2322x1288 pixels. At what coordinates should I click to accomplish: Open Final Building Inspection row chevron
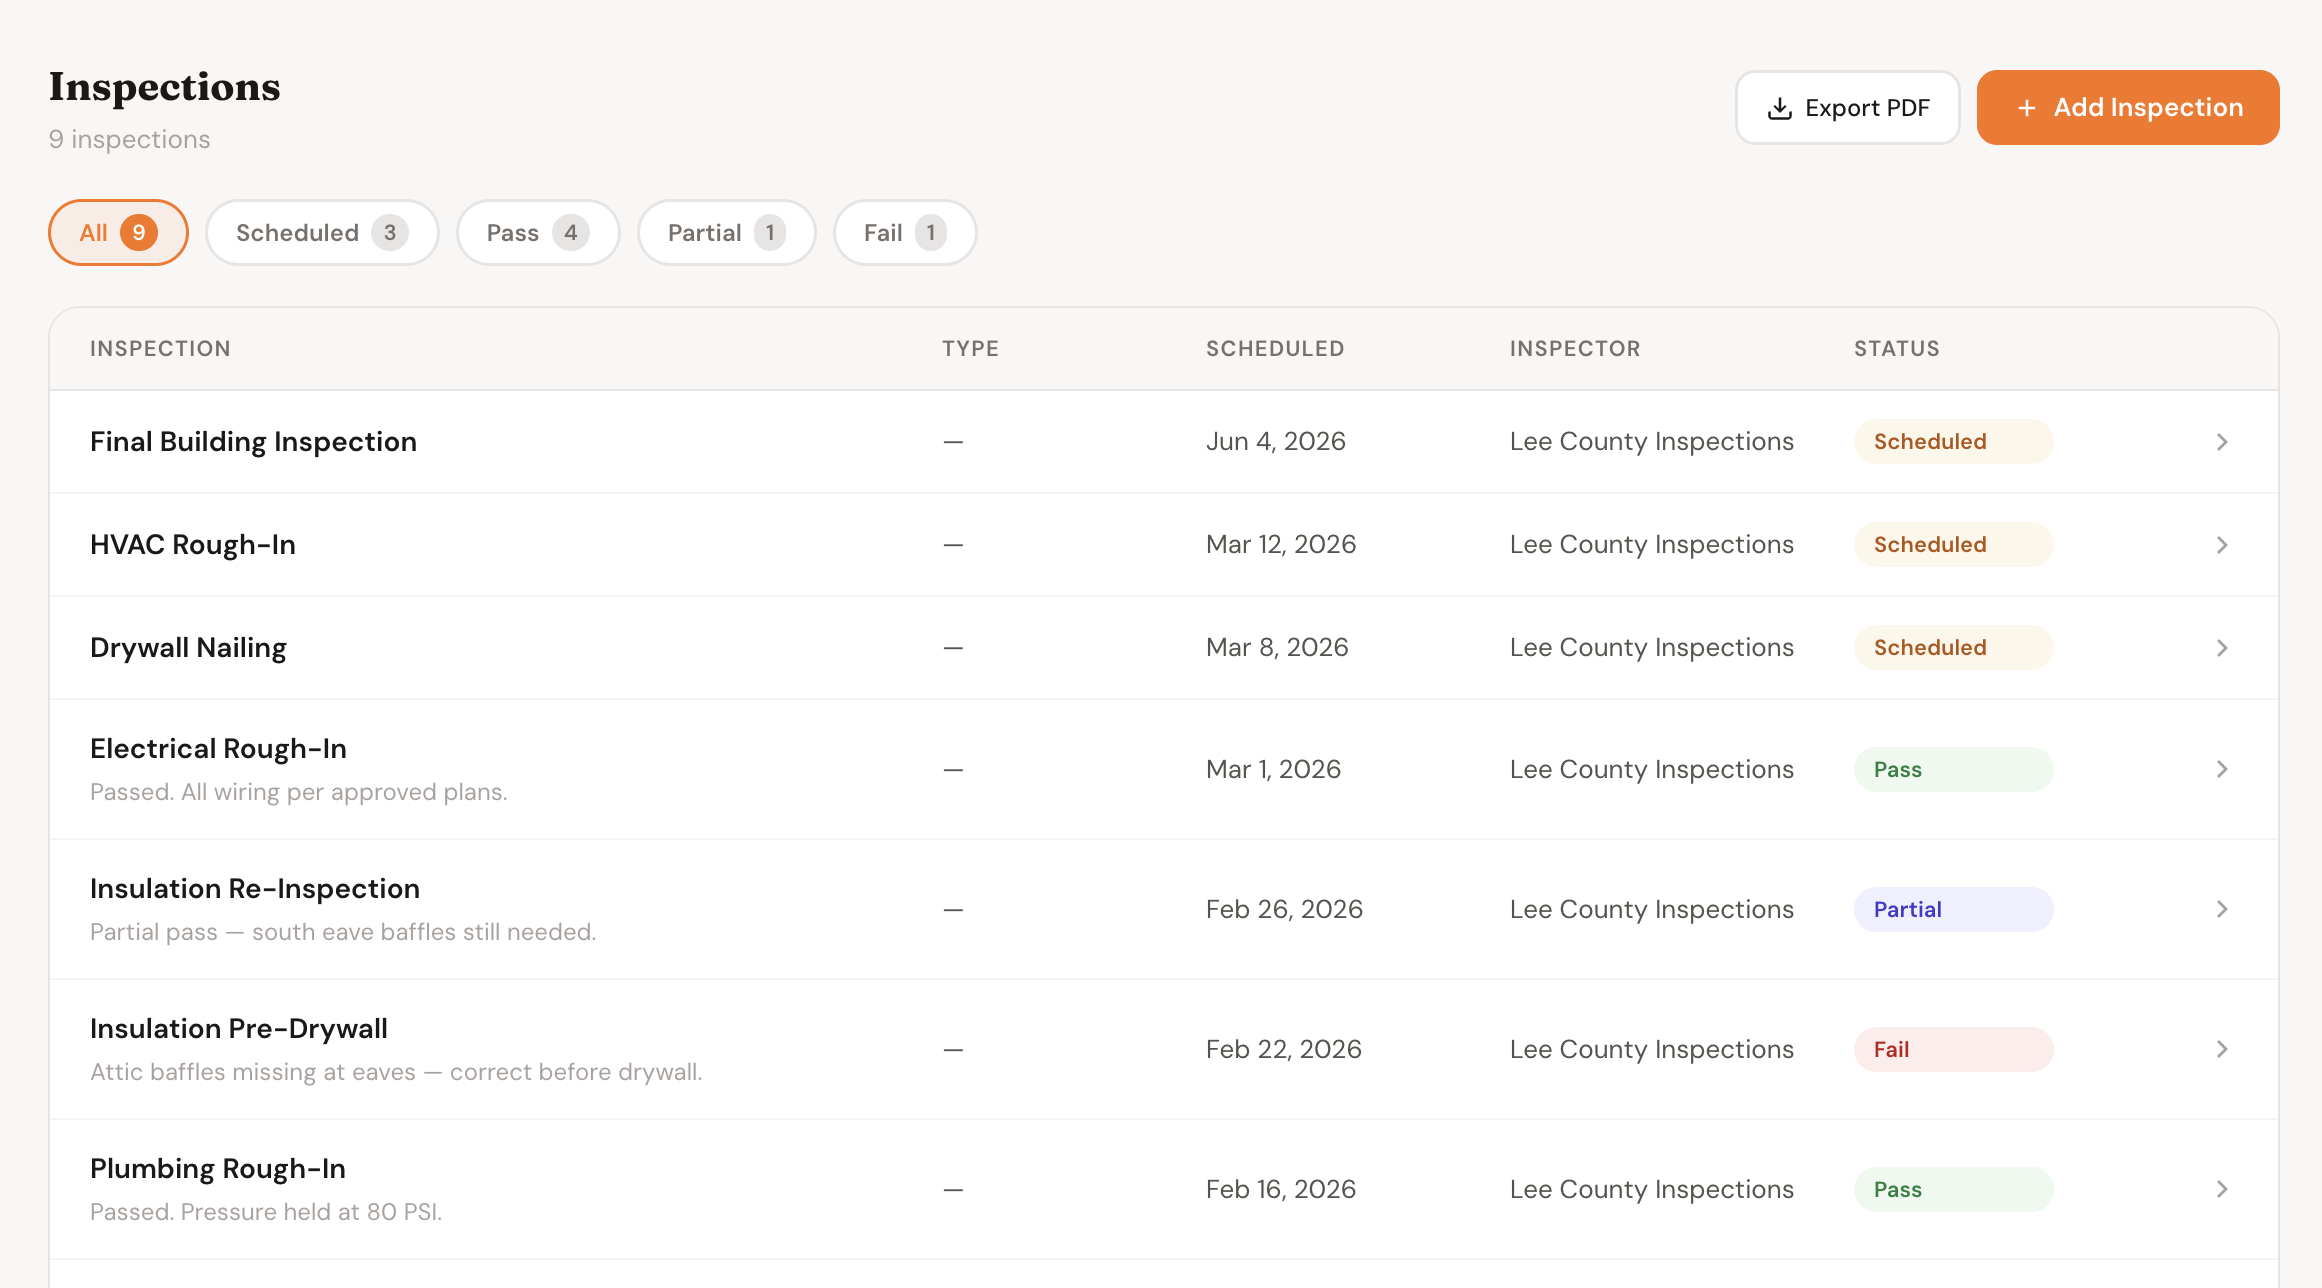click(x=2222, y=442)
